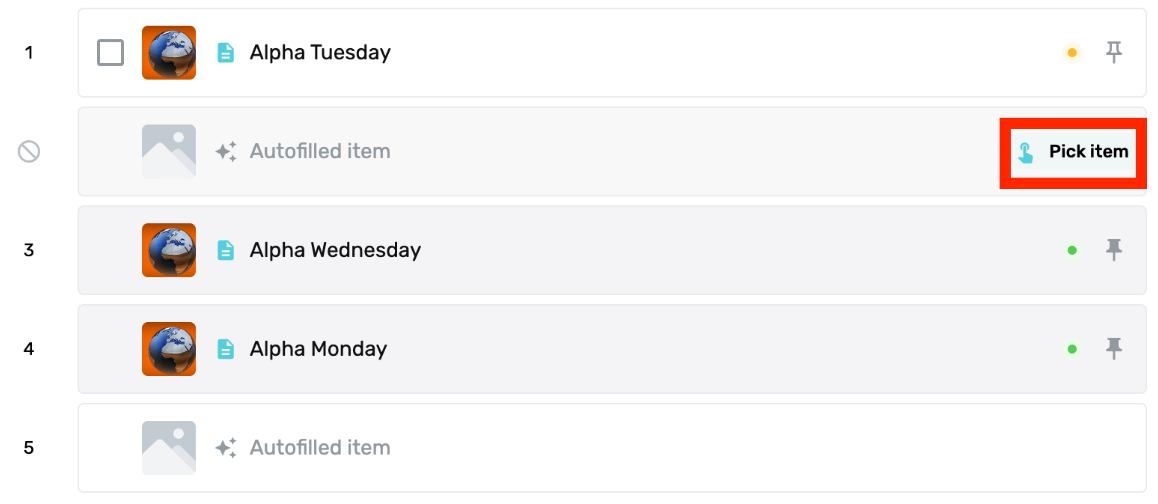Open the Alpha Wednesday globe thumbnail

169,250
